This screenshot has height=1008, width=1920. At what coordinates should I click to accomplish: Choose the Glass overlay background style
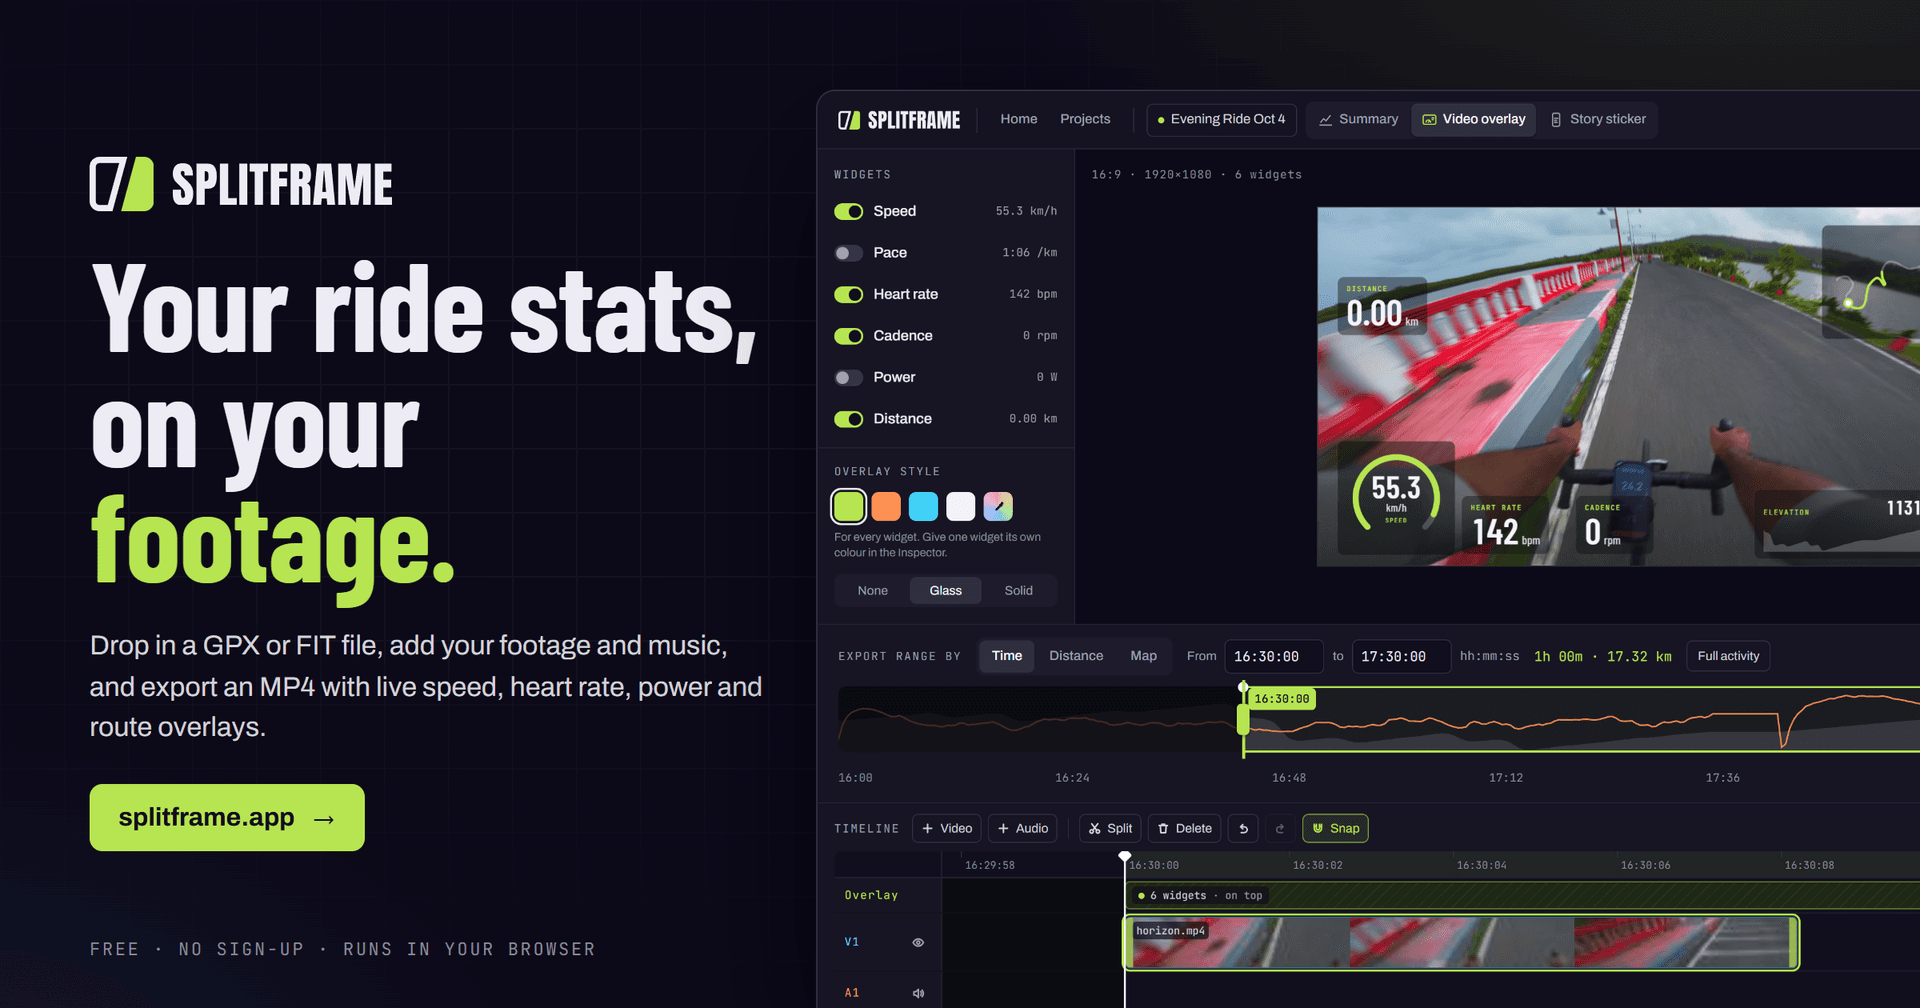click(945, 591)
